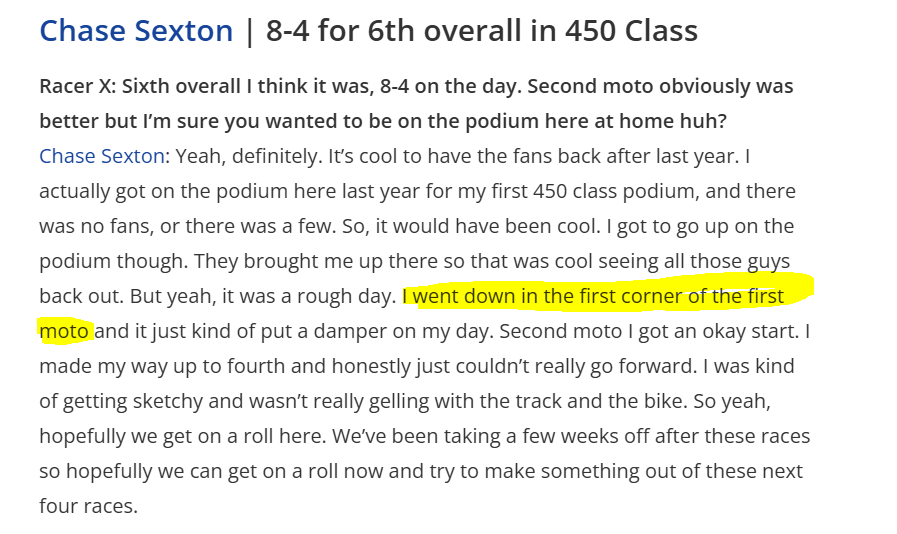Click the highlighted word "moto" at line start
897x534 pixels.
pyautogui.click(x=65, y=331)
